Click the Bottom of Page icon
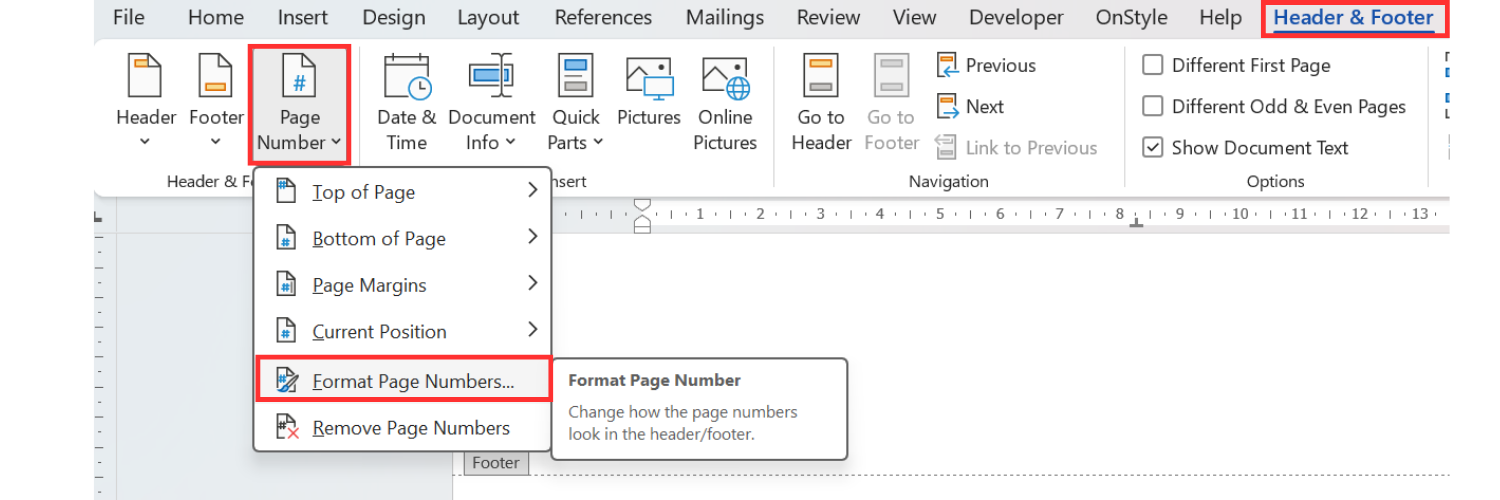This screenshot has height=500, width=1500. click(287, 238)
